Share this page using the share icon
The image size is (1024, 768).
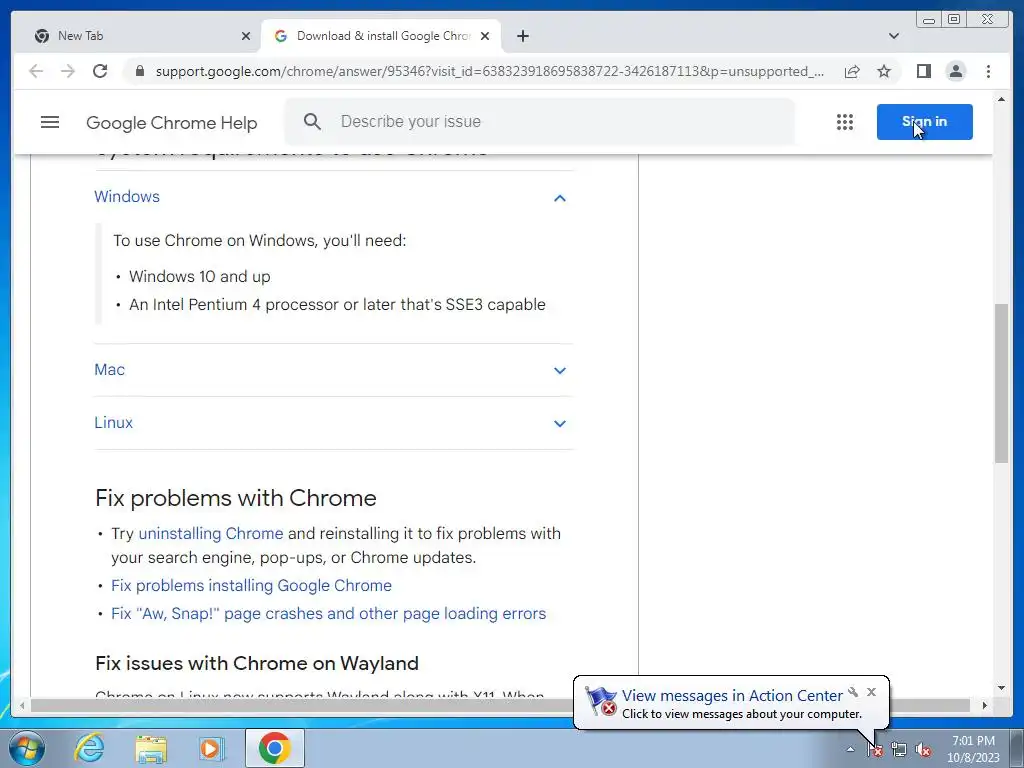tap(852, 71)
